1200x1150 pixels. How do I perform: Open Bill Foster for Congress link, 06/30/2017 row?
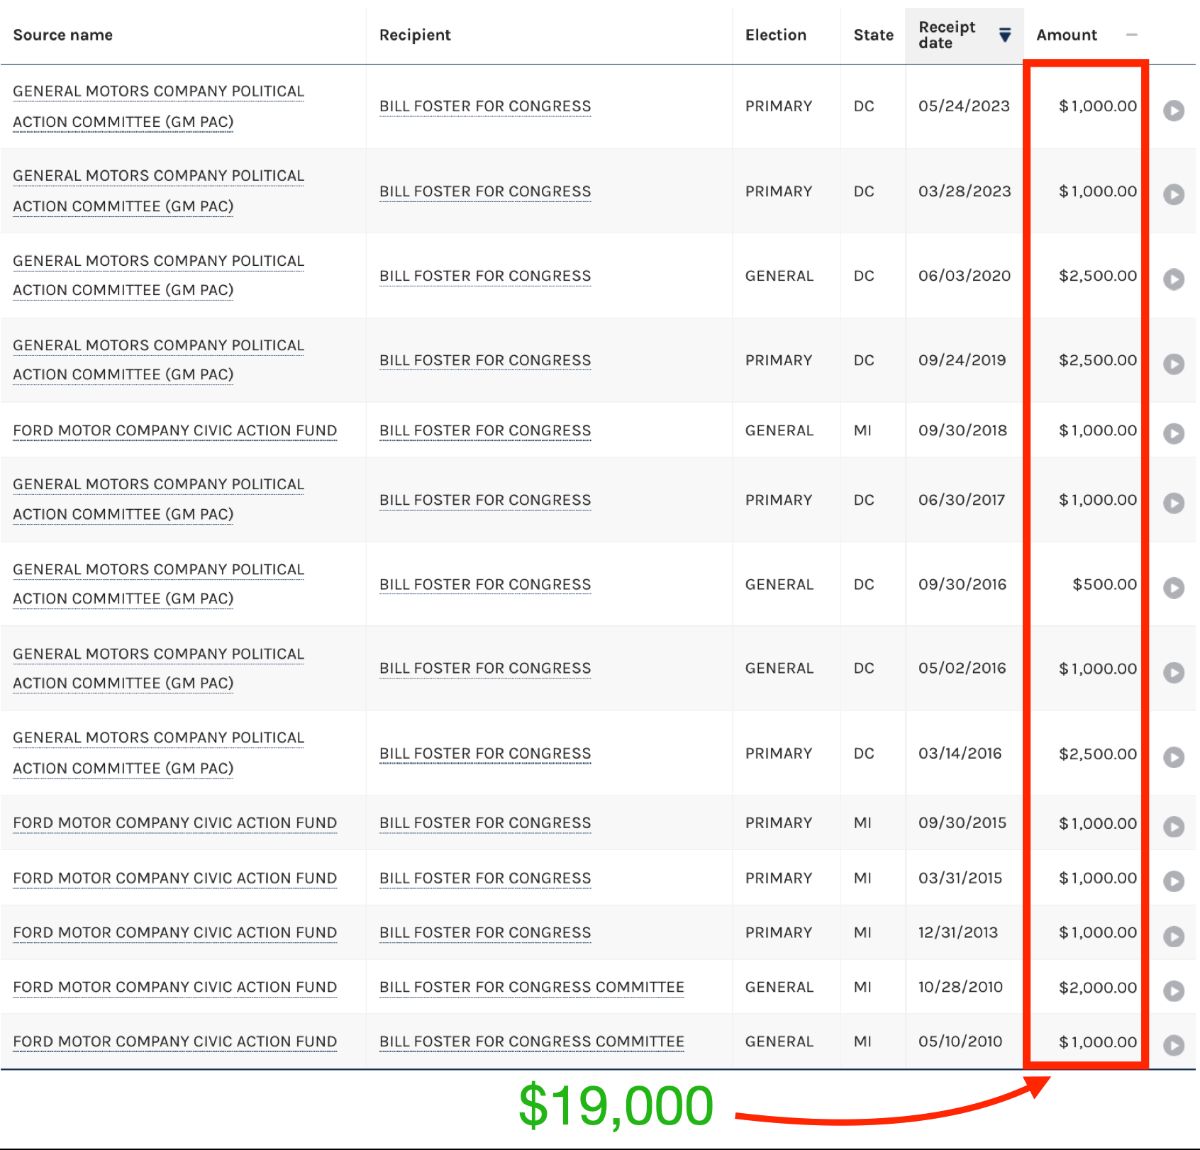(485, 500)
